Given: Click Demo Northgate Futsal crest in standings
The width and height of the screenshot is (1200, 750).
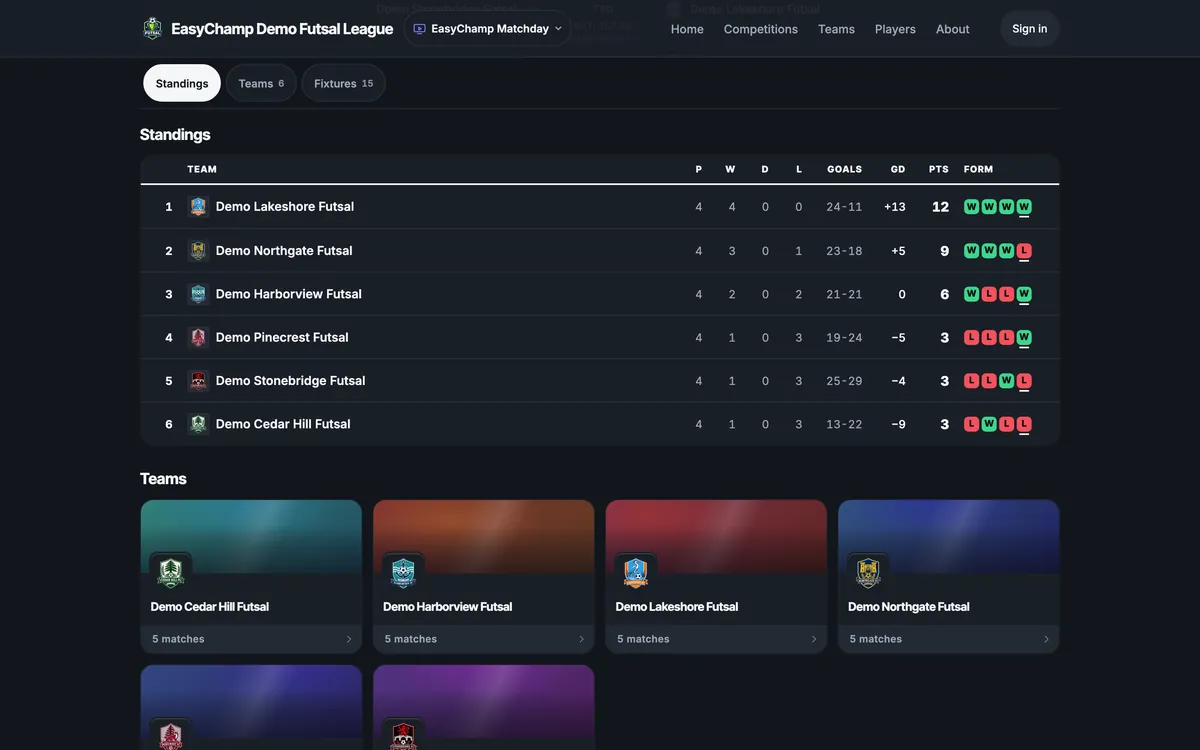Looking at the screenshot, I should pyautogui.click(x=198, y=251).
